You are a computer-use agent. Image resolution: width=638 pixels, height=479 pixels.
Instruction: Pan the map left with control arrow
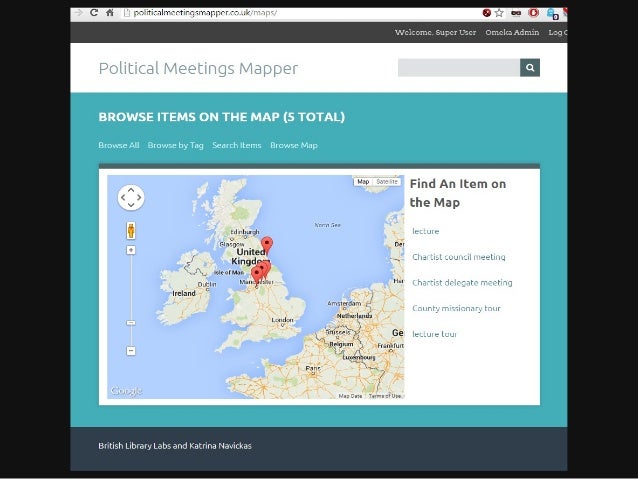coord(123,198)
